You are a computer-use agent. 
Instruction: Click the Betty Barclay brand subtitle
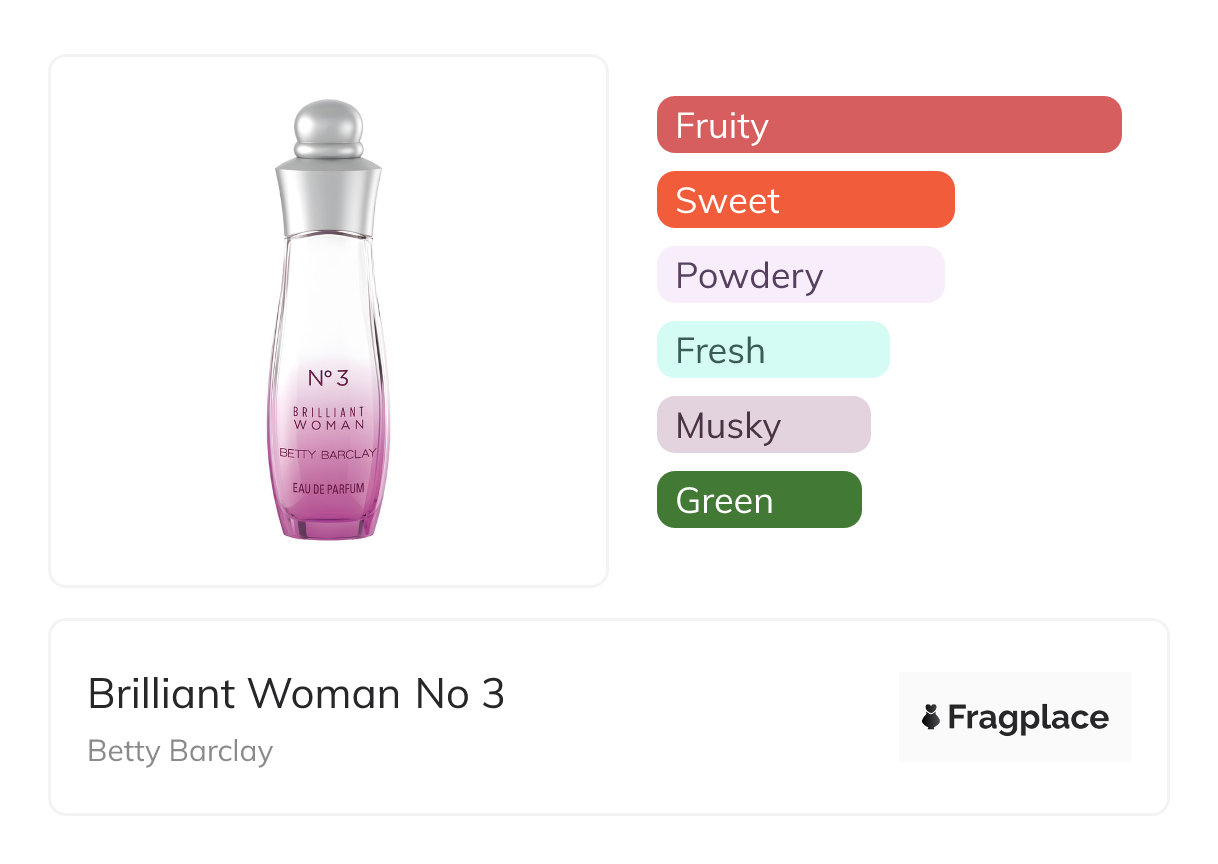click(180, 751)
